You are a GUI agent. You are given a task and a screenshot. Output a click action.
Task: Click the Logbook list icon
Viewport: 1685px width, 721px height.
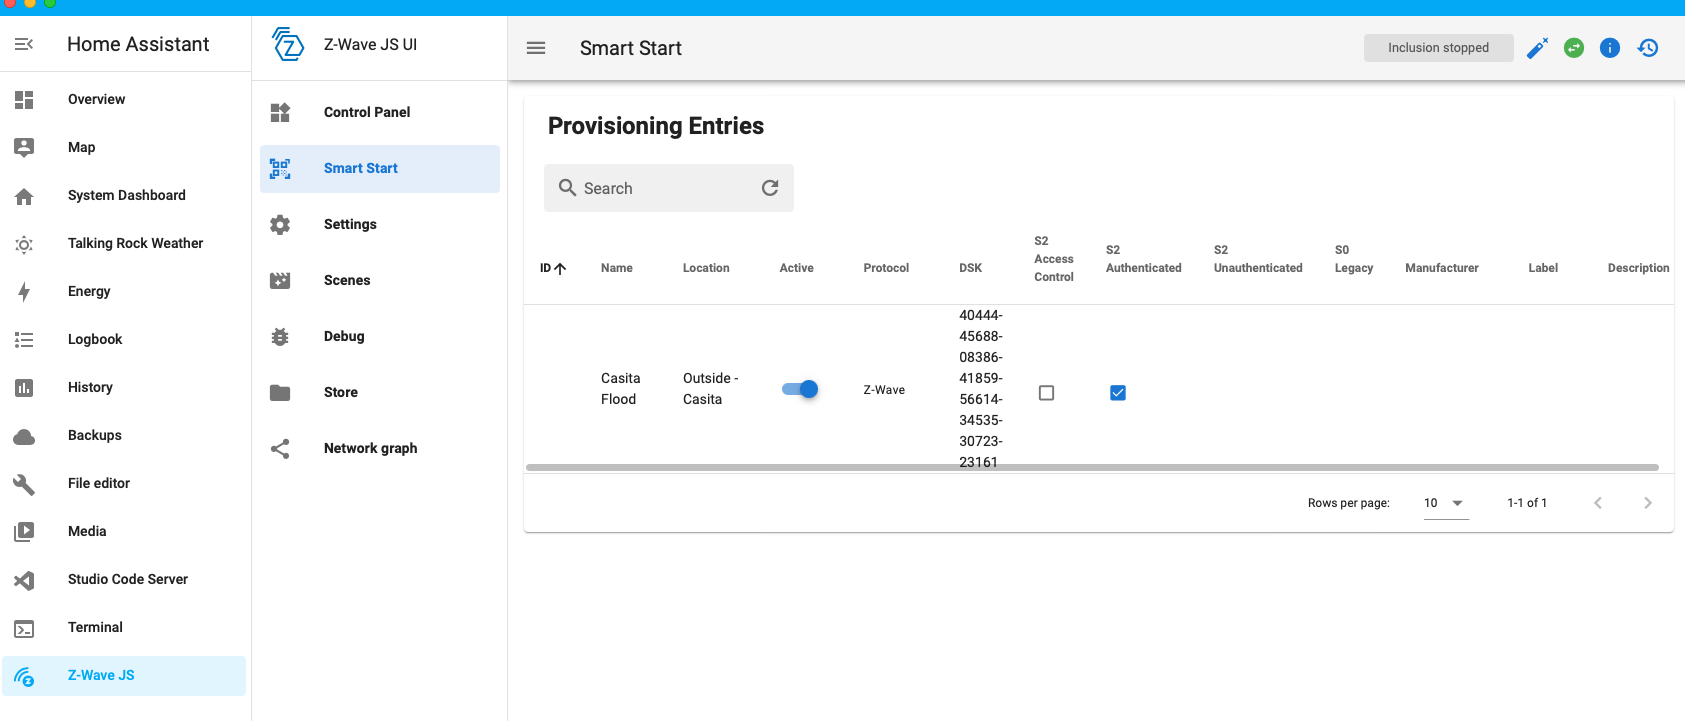click(x=24, y=340)
